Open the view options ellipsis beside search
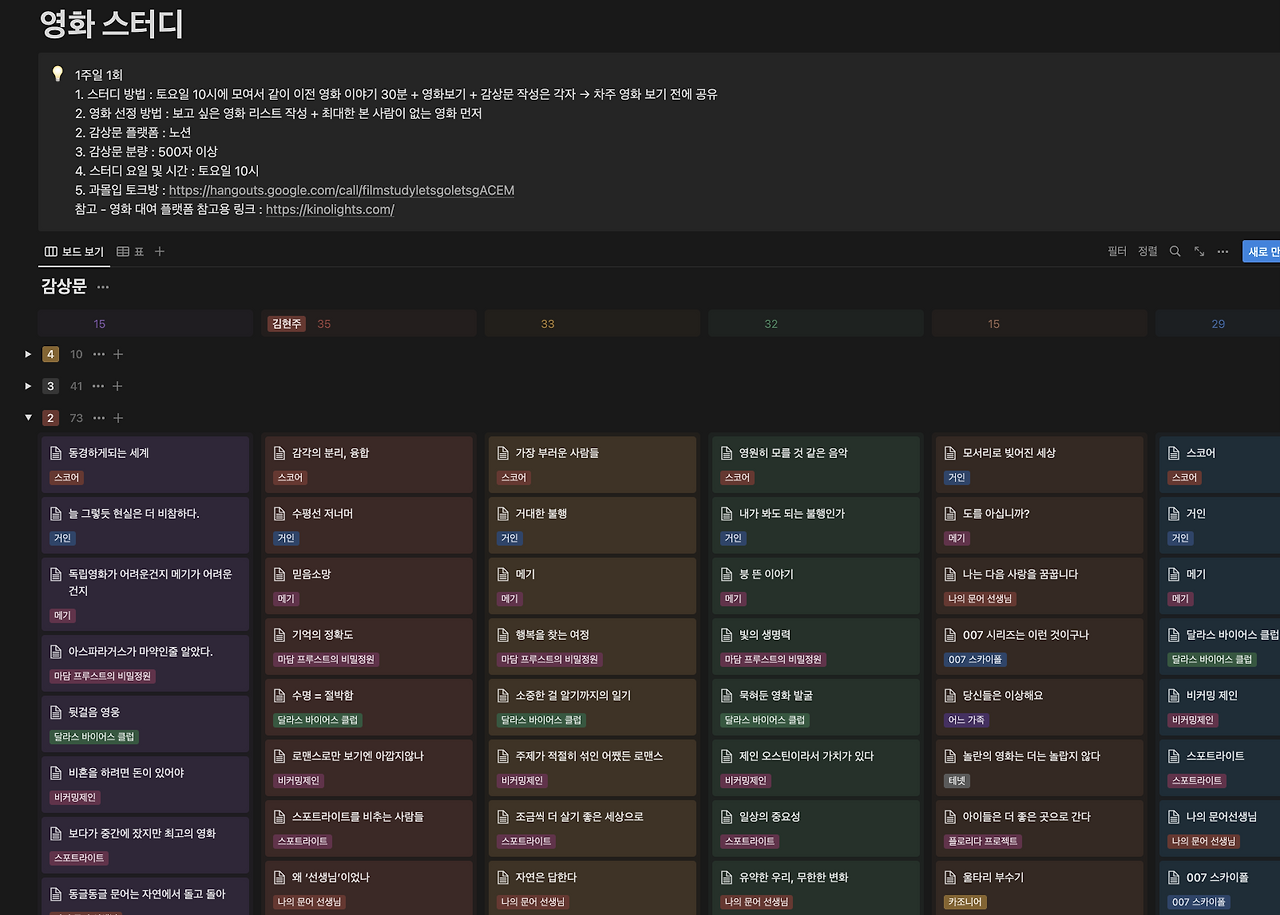This screenshot has width=1280, height=915. coord(1222,252)
